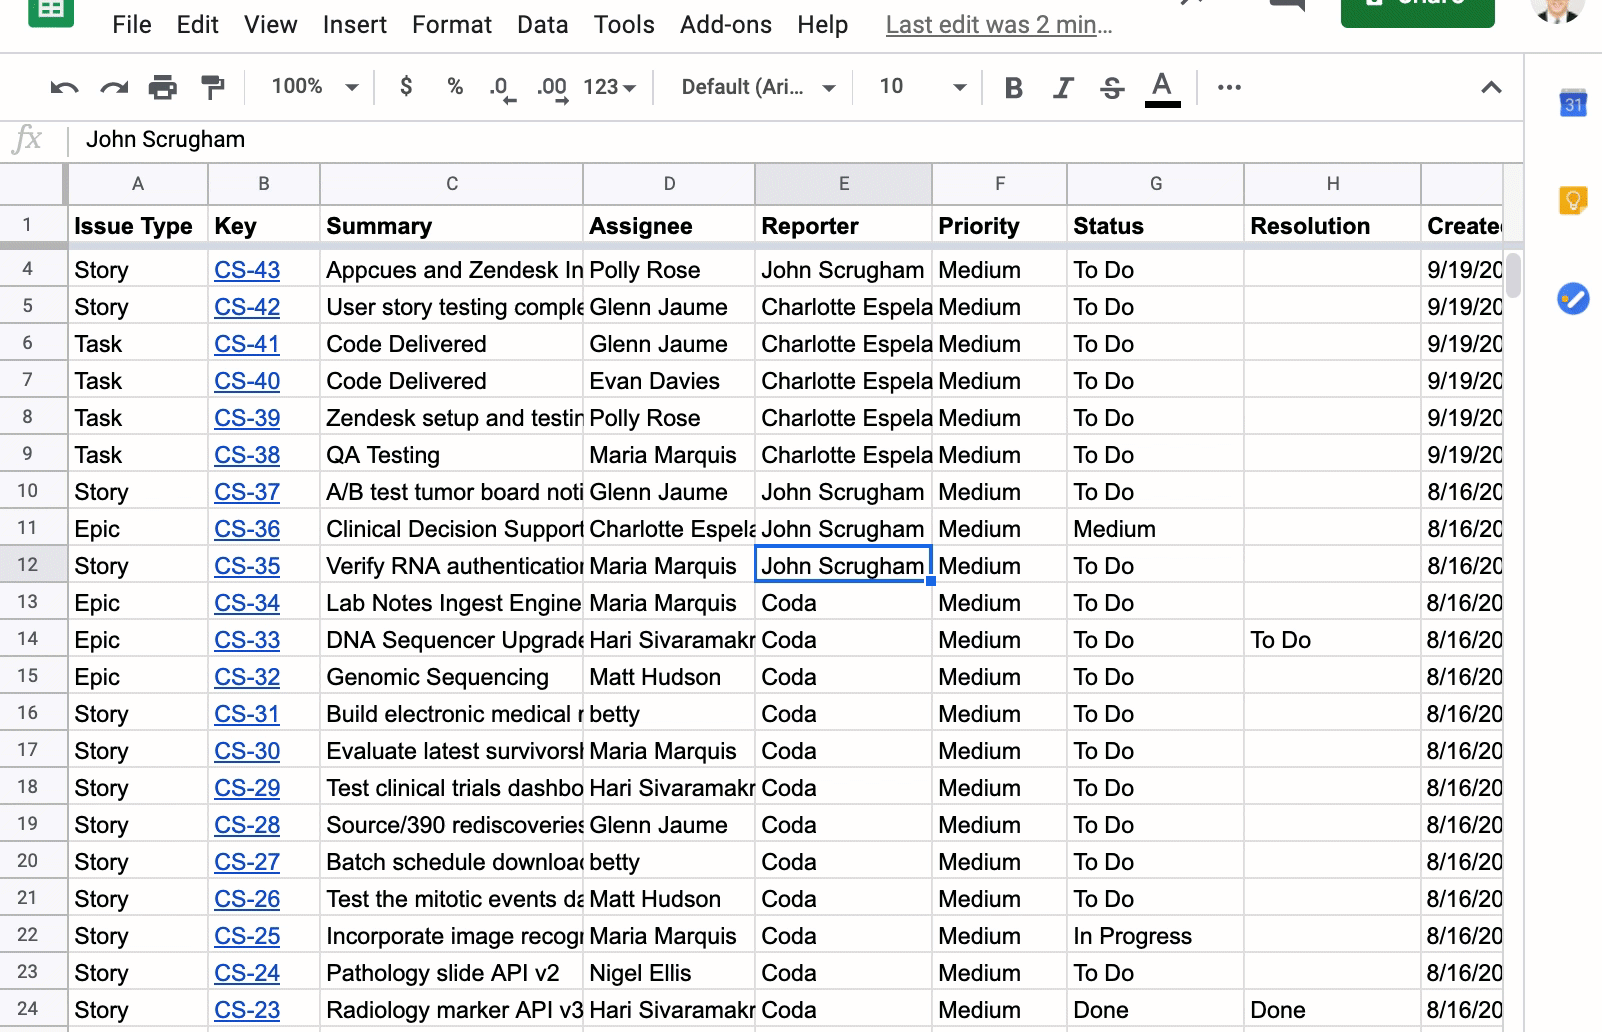Toggle bold formatting
Image resolution: width=1602 pixels, height=1032 pixels.
tap(1013, 88)
